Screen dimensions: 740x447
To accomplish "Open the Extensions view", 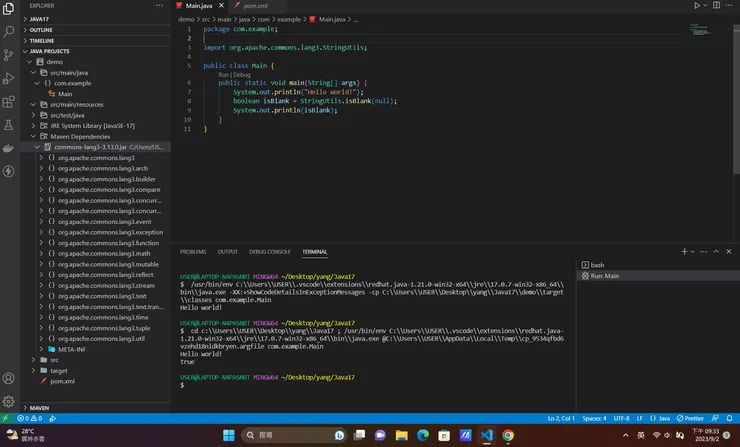I will 10,102.
